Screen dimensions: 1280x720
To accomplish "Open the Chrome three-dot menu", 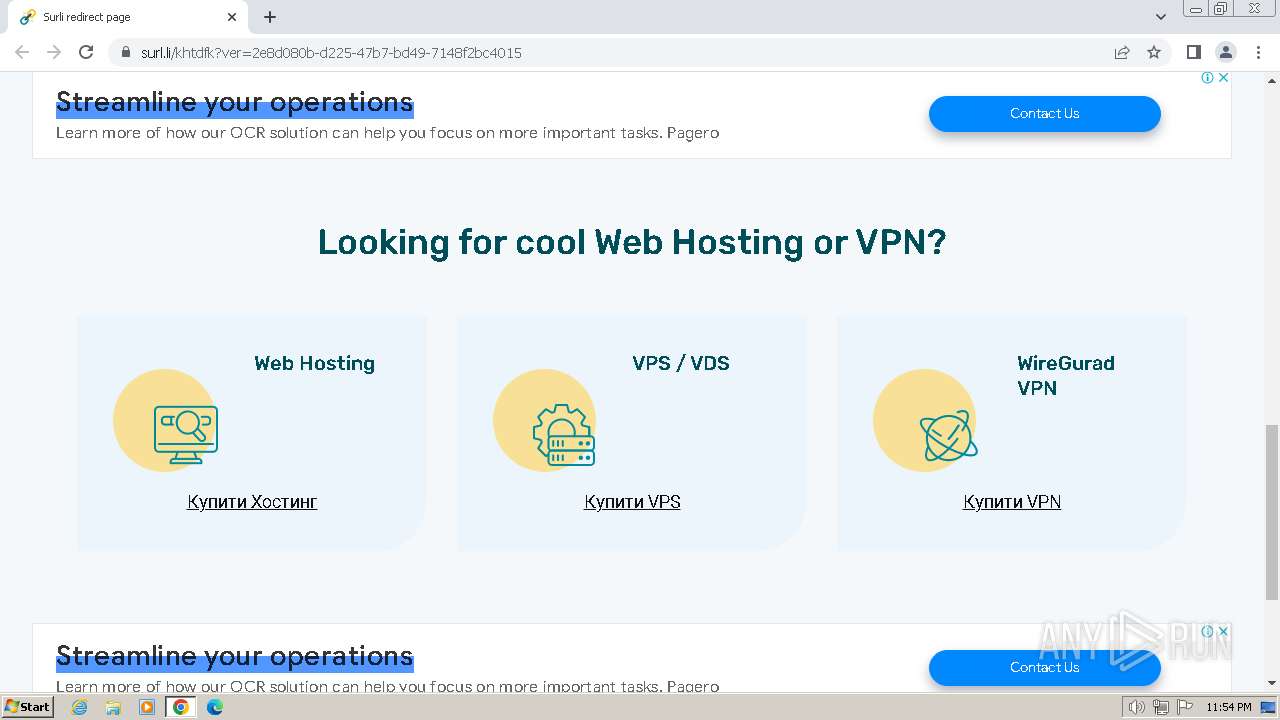I will coord(1258,52).
